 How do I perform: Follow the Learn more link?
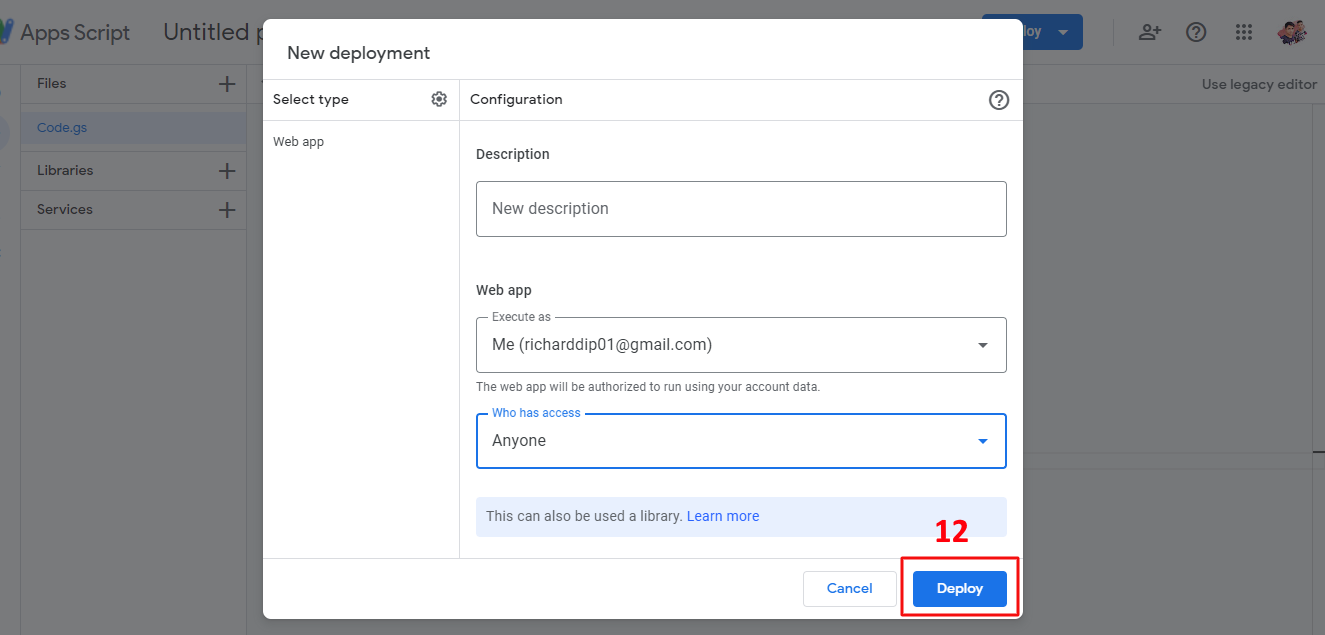(x=723, y=517)
